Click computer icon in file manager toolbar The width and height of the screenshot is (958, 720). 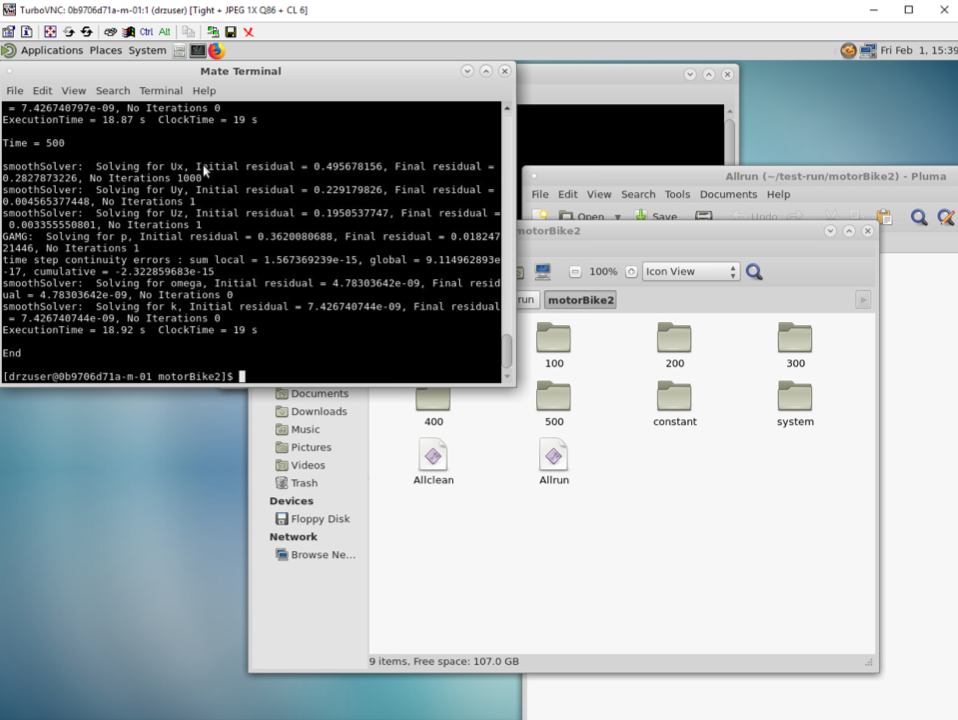coord(543,271)
